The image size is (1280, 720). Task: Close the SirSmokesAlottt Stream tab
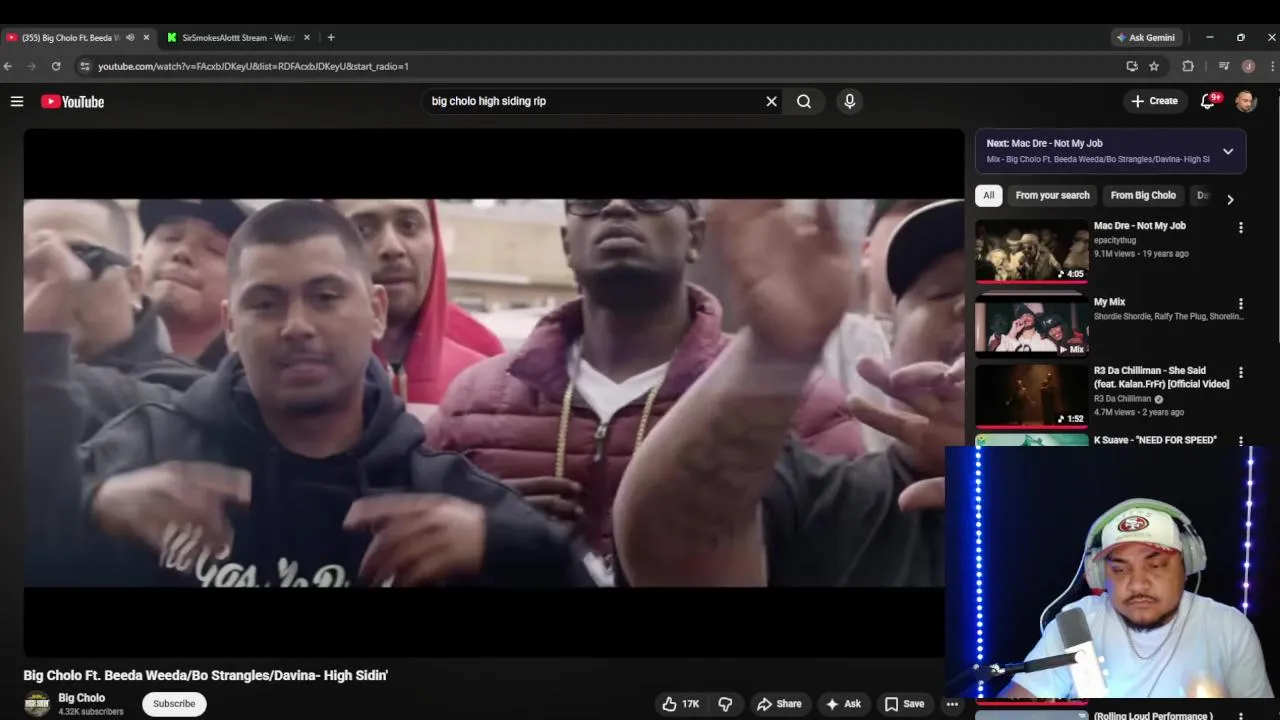307,38
